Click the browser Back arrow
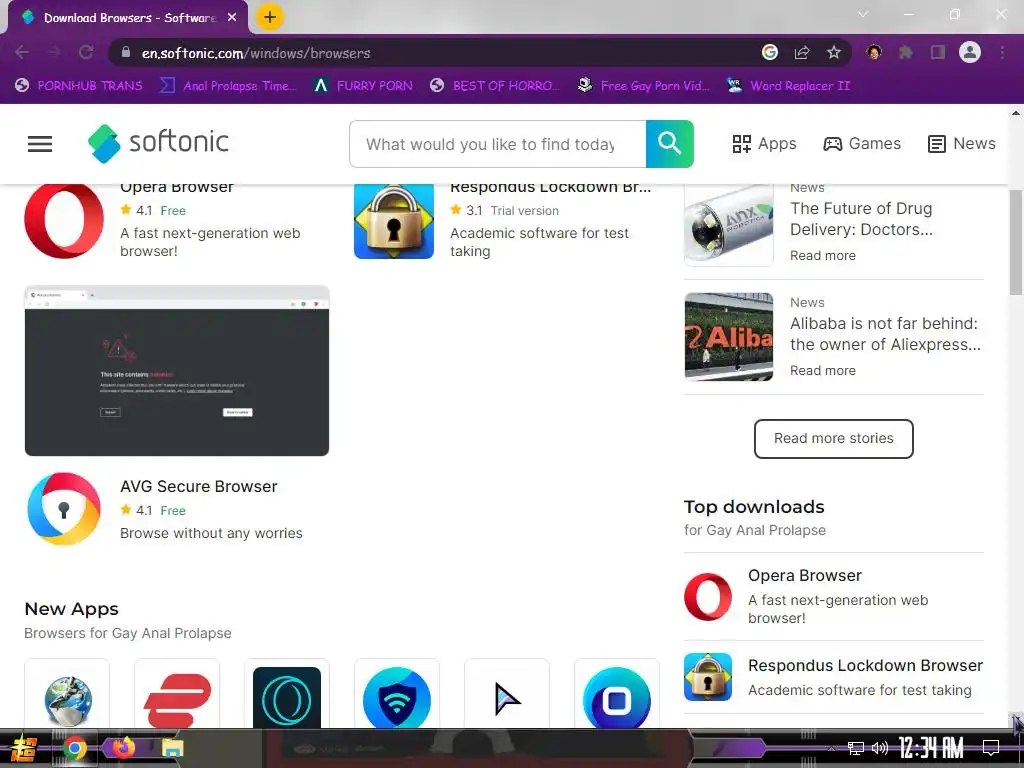The image size is (1024, 768). tap(22, 52)
